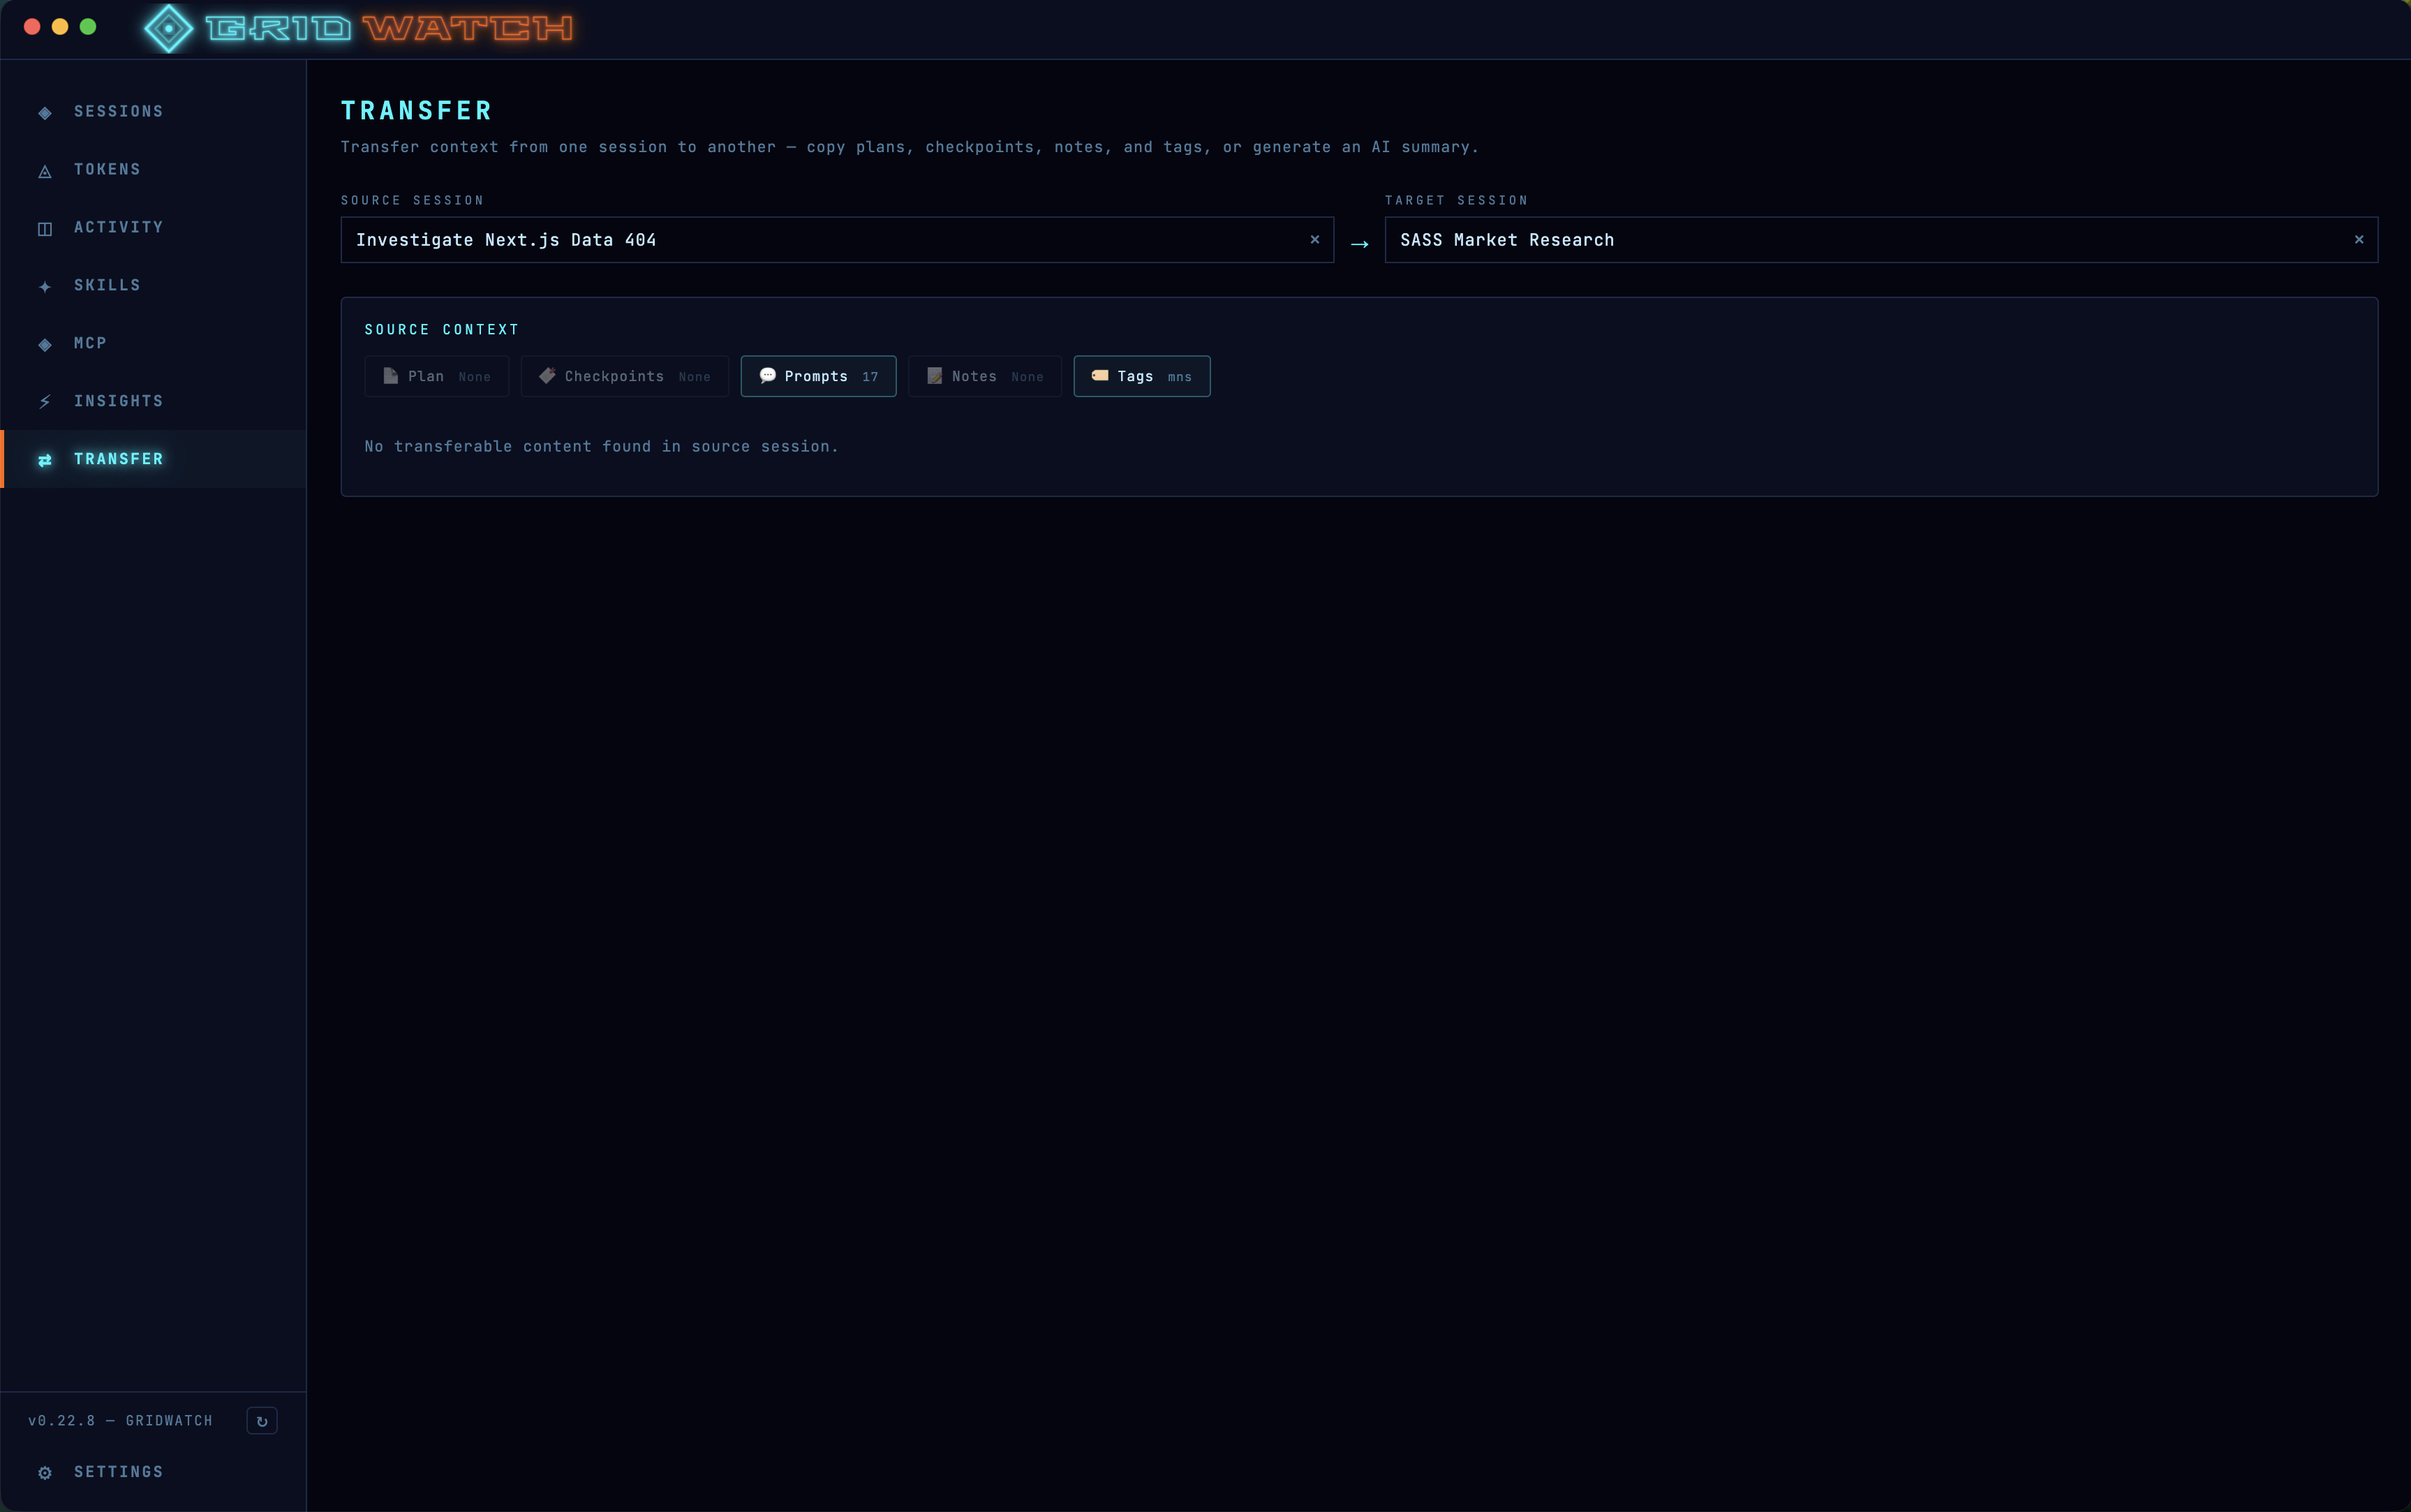The height and width of the screenshot is (1512, 2411).
Task: Click the Sessions diamond icon in sidebar
Action: 45,113
